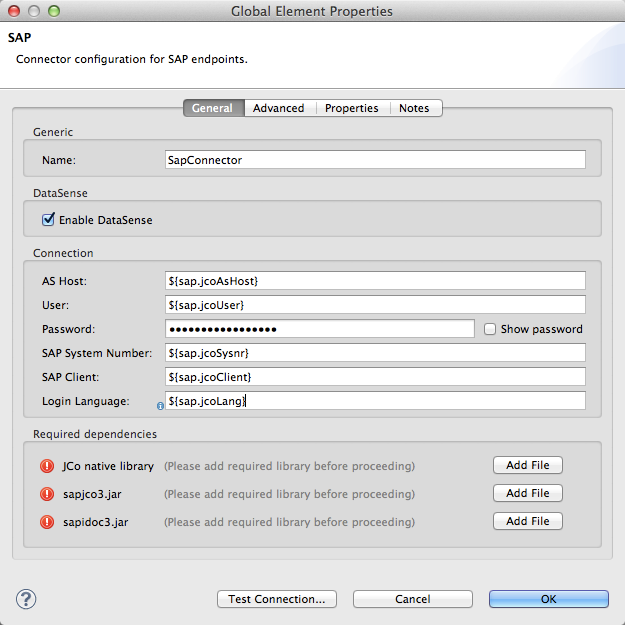Select the Notes tab
This screenshot has height=625, width=625.
(414, 108)
